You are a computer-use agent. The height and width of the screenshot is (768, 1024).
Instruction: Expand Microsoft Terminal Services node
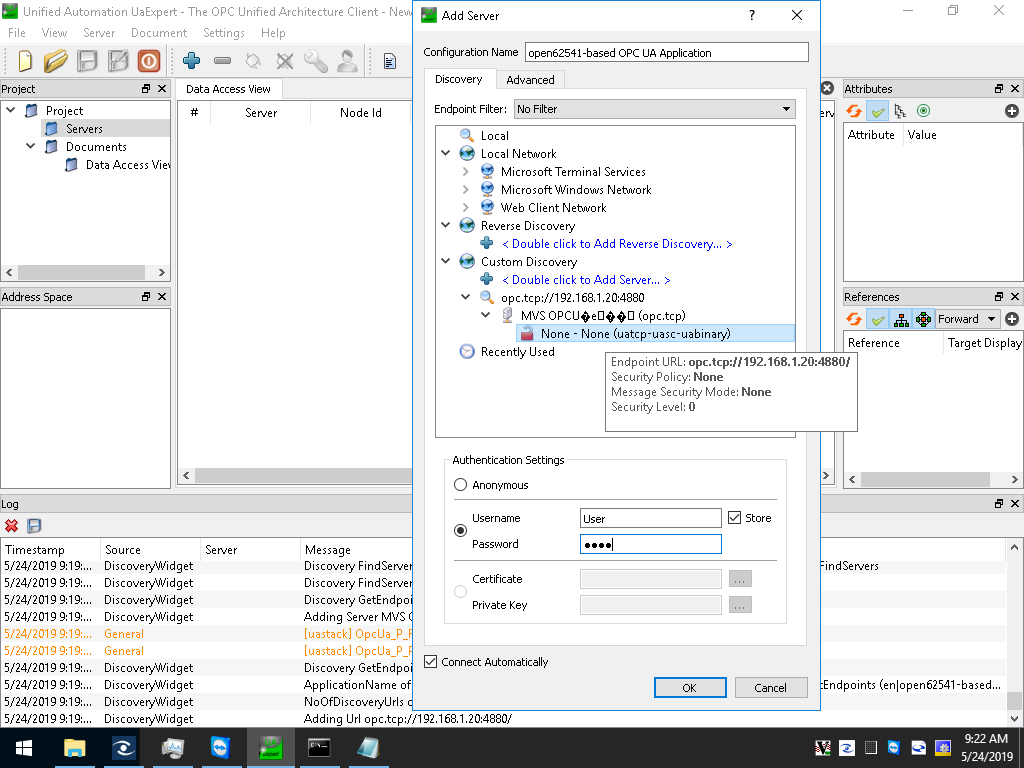(466, 172)
